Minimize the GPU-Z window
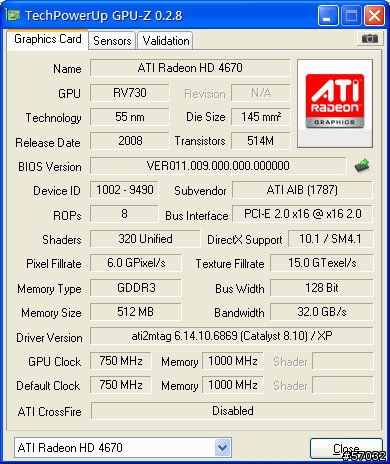This screenshot has height=464, width=390. point(327,15)
